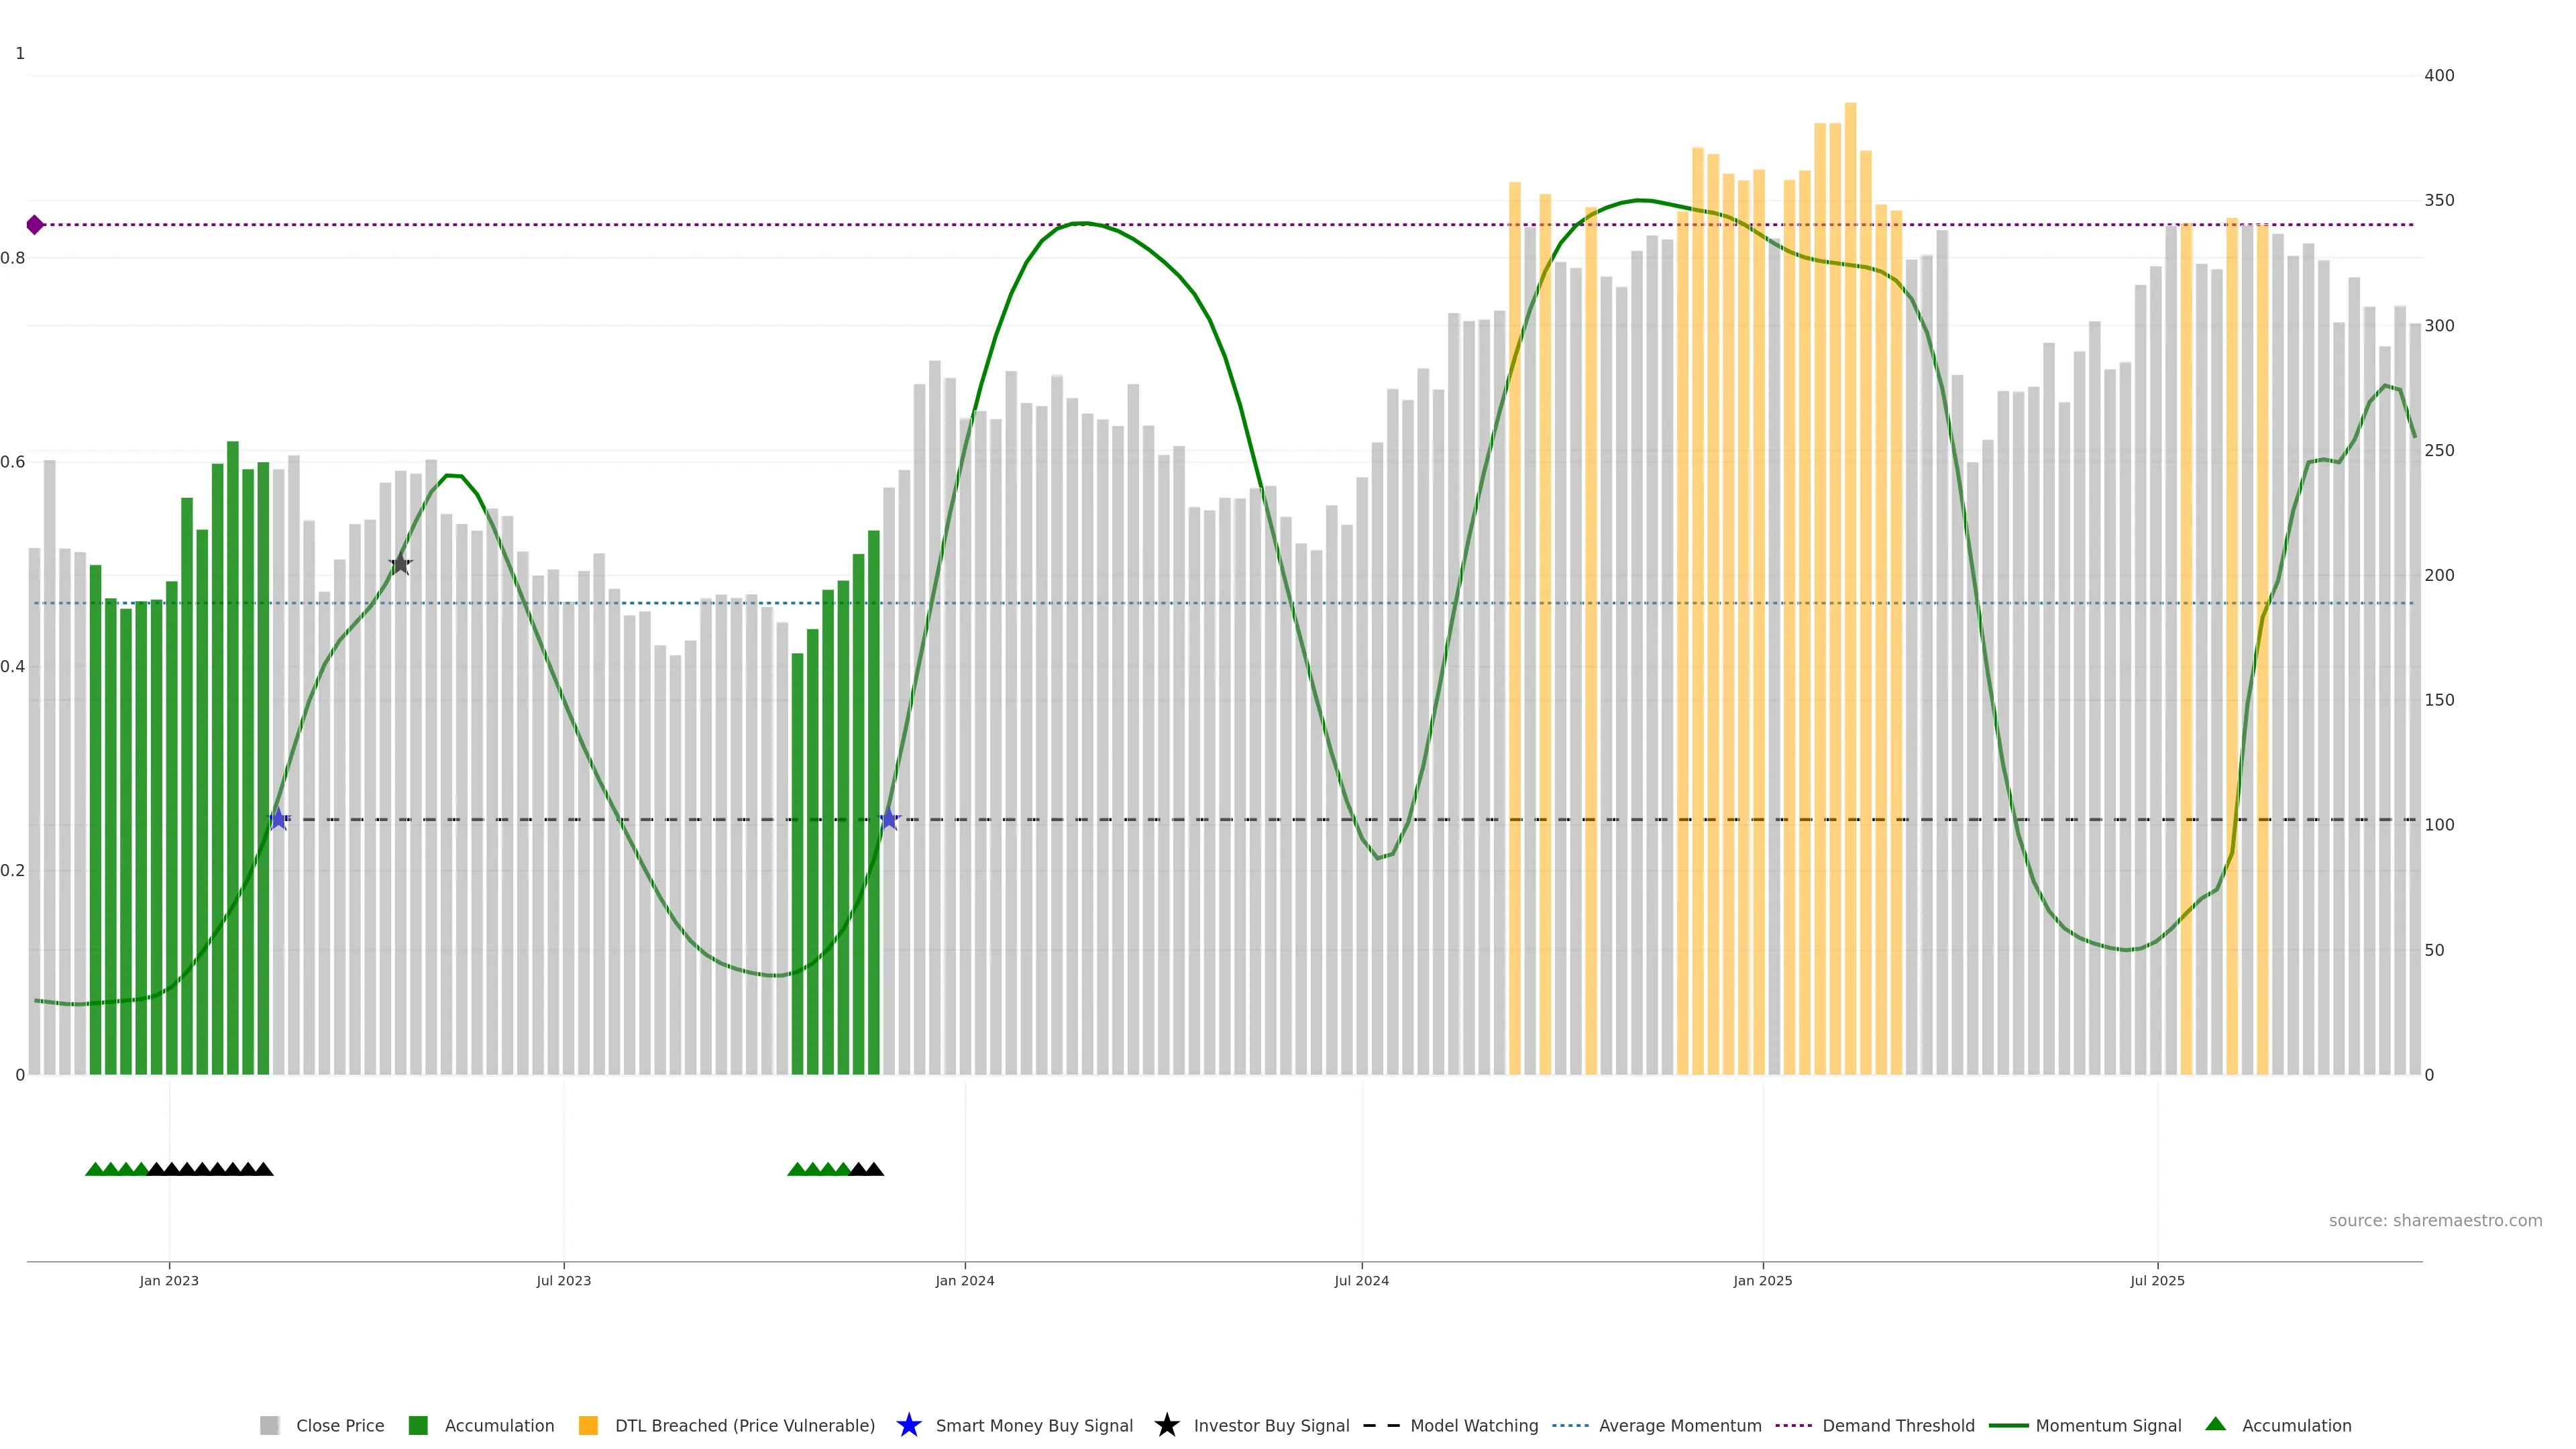Click the orange DTL Breached legend swatch
The height and width of the screenshot is (1449, 2576).
588,1425
